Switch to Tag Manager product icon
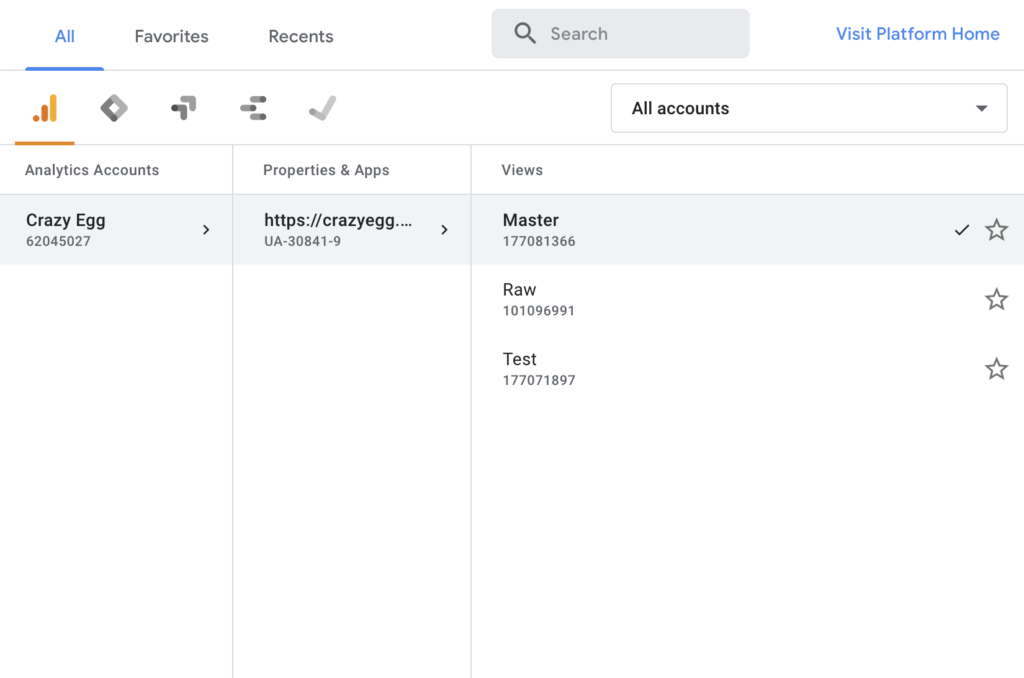Screen dimensions: 1024x678 point(114,108)
